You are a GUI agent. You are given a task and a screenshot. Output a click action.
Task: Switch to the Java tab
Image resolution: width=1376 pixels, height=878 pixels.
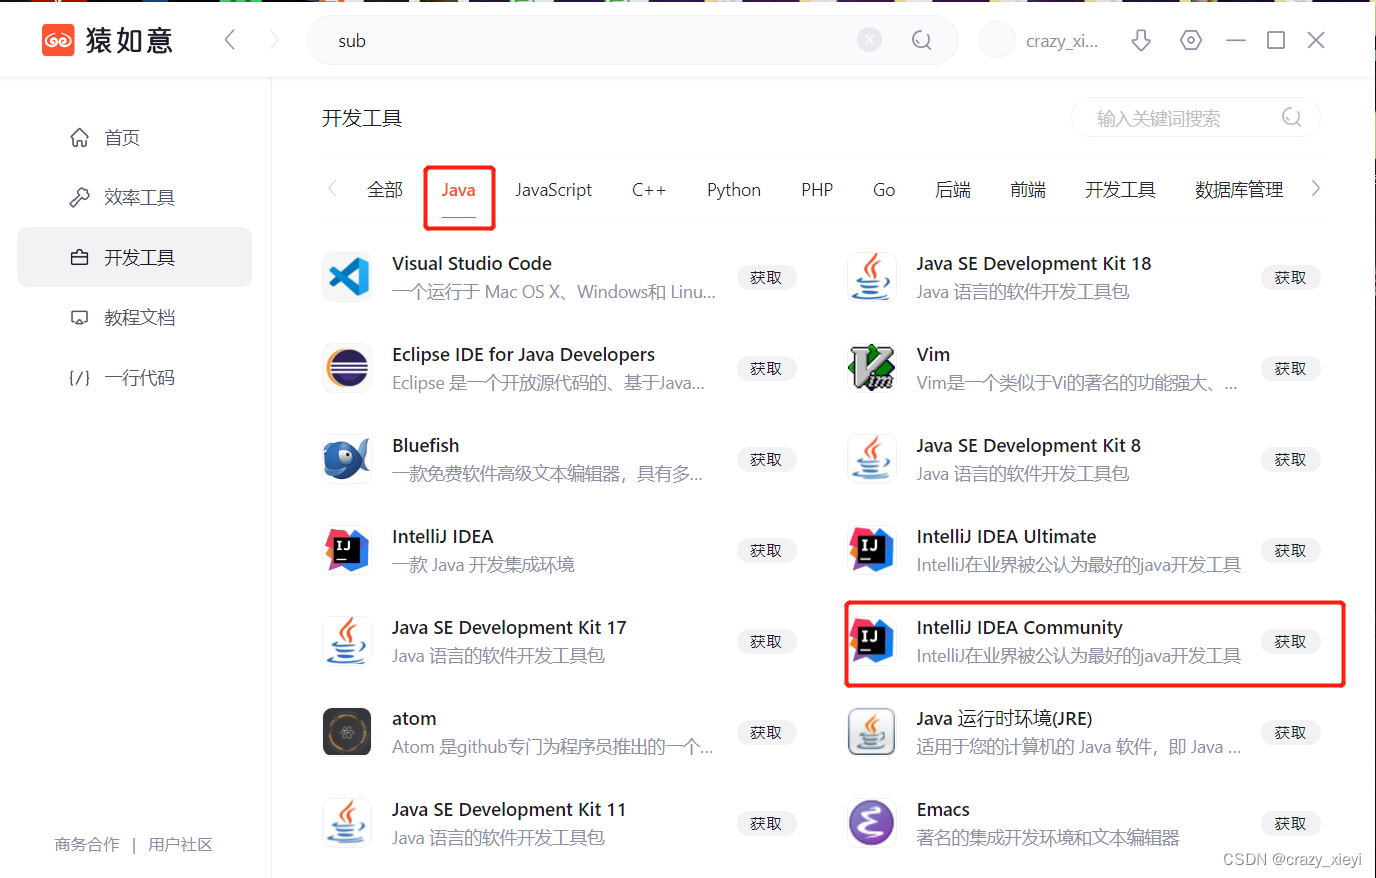[x=459, y=189]
